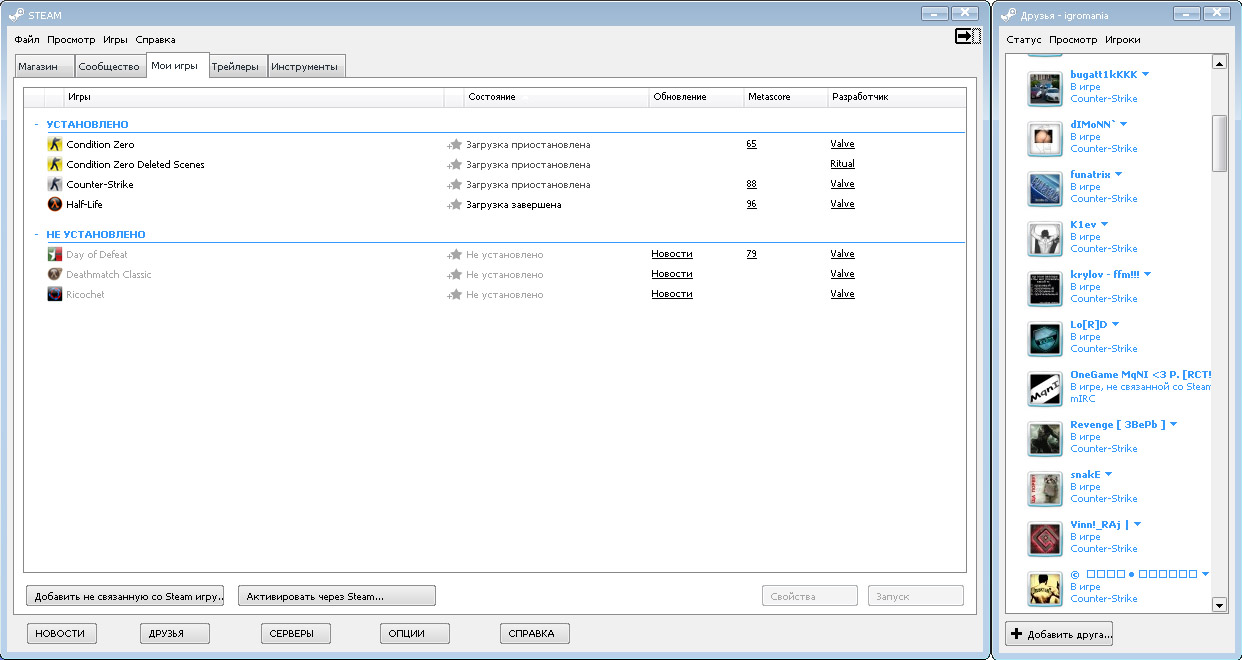Click Активировать через Steam button
Image resolution: width=1242 pixels, height=660 pixels.
(337, 596)
